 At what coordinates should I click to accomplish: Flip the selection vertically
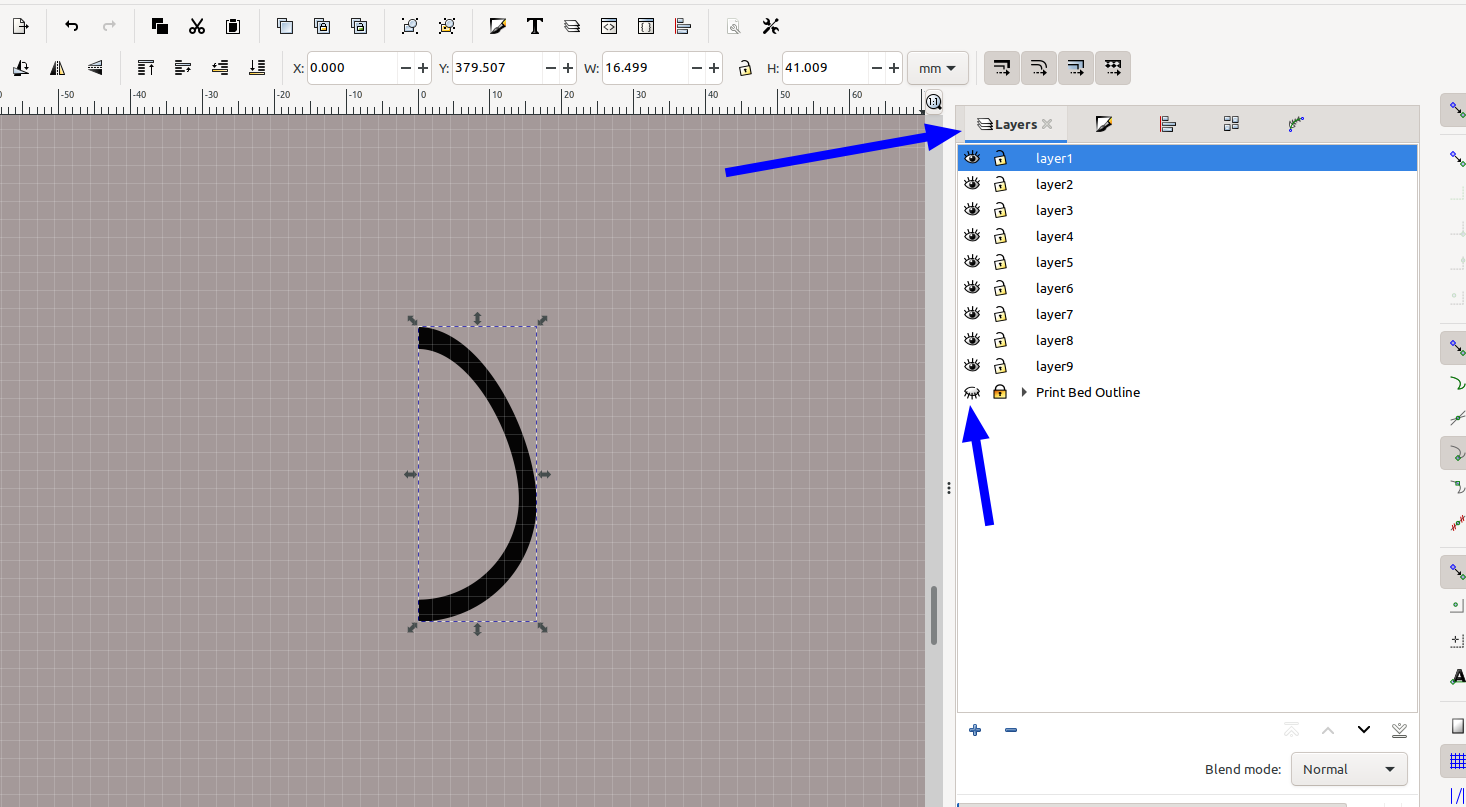coord(95,68)
